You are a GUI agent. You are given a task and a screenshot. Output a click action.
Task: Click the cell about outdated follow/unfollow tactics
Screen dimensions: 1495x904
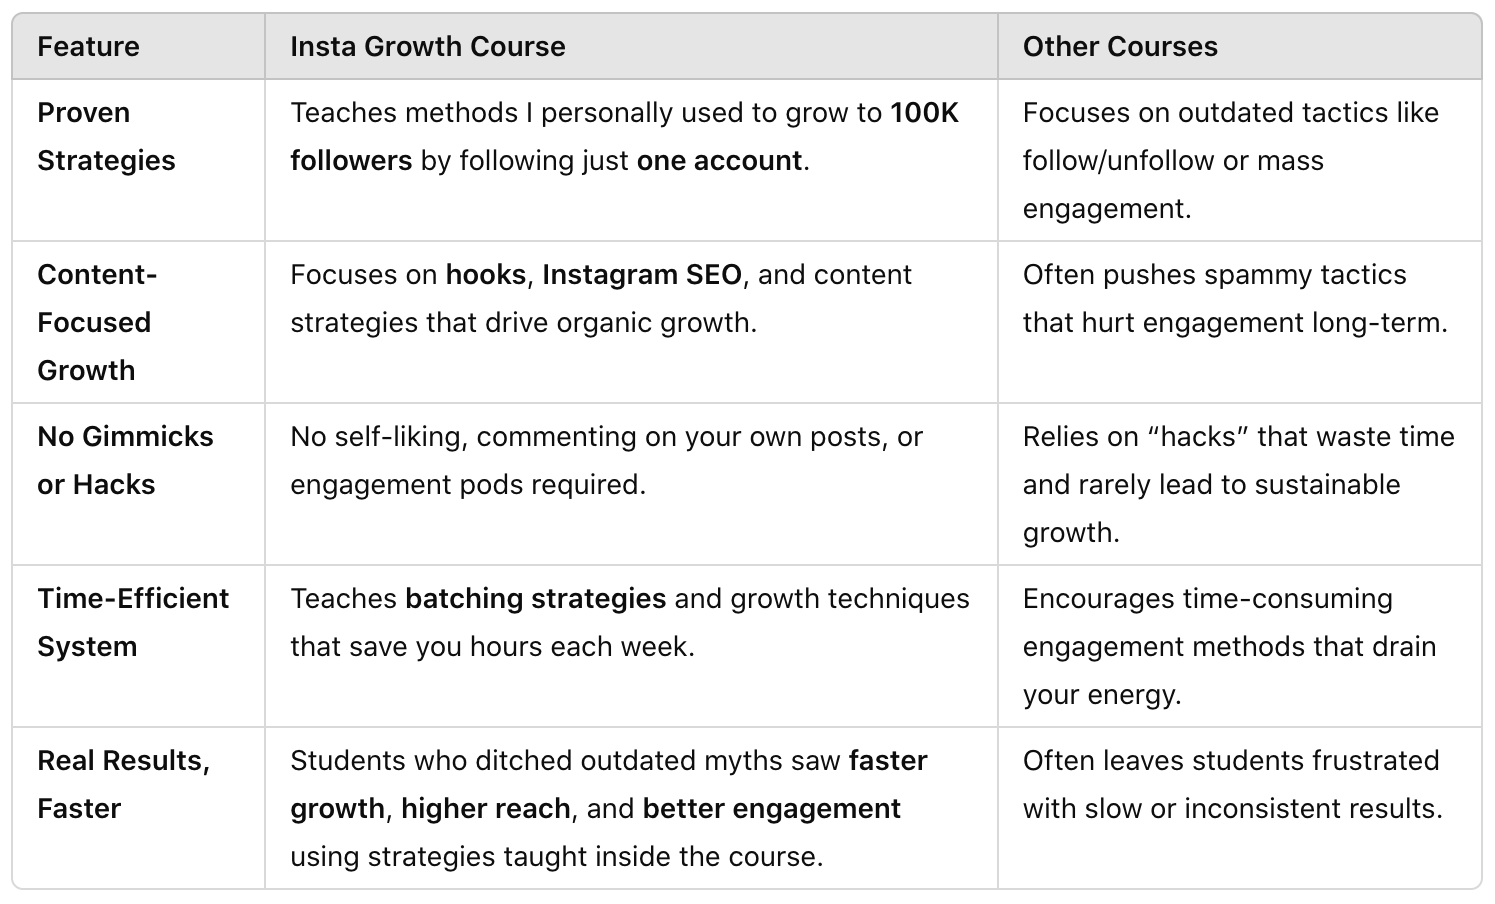(1240, 160)
